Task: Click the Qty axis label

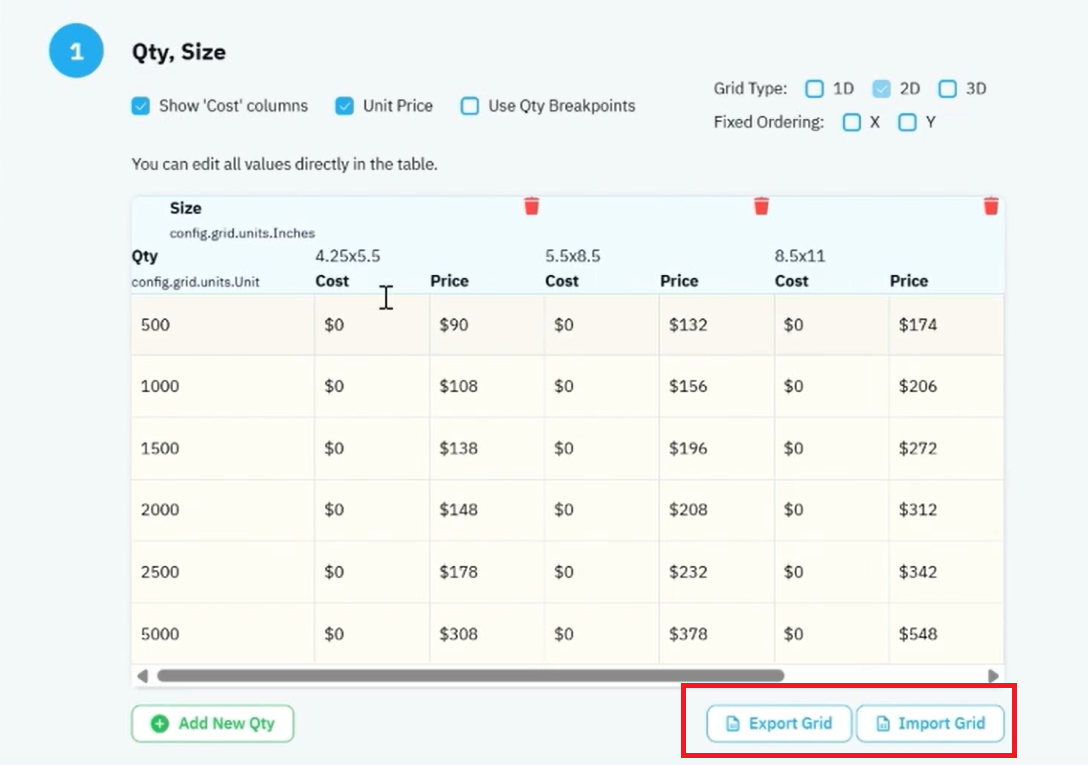Action: (145, 256)
